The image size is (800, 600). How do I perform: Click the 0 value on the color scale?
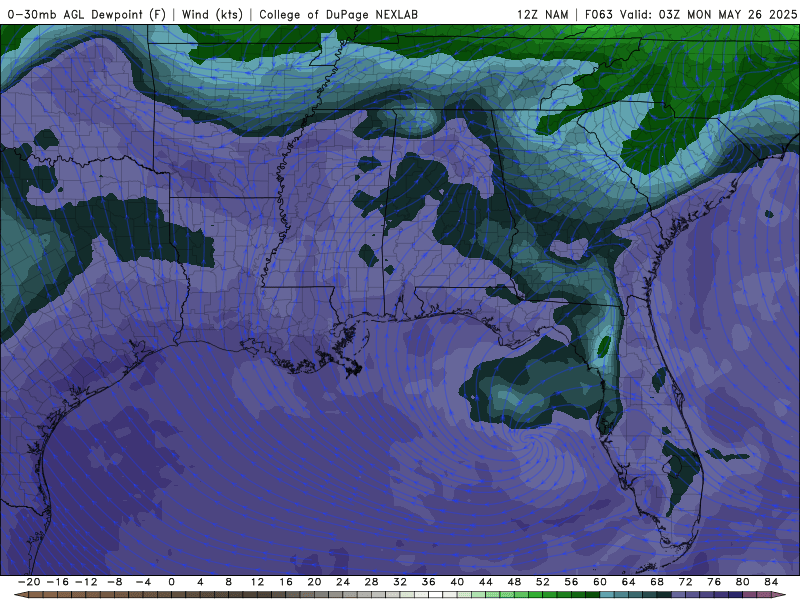[171, 582]
